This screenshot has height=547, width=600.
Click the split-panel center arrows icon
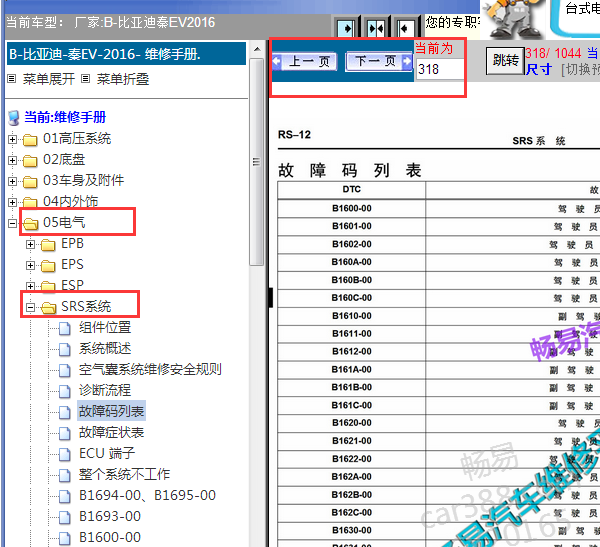point(376,28)
